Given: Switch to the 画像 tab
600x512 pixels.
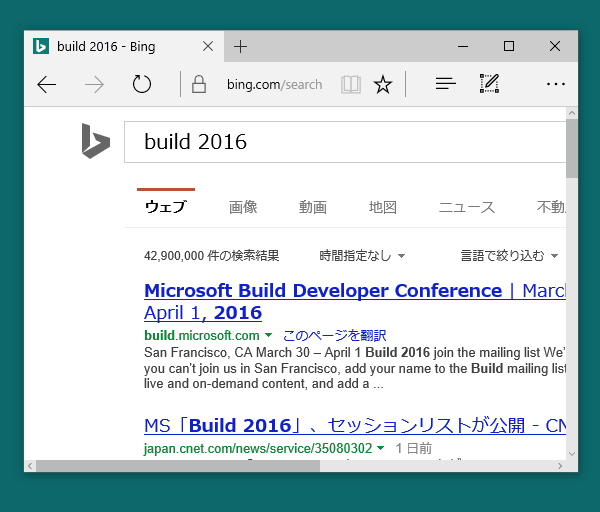Looking at the screenshot, I should pyautogui.click(x=243, y=207).
